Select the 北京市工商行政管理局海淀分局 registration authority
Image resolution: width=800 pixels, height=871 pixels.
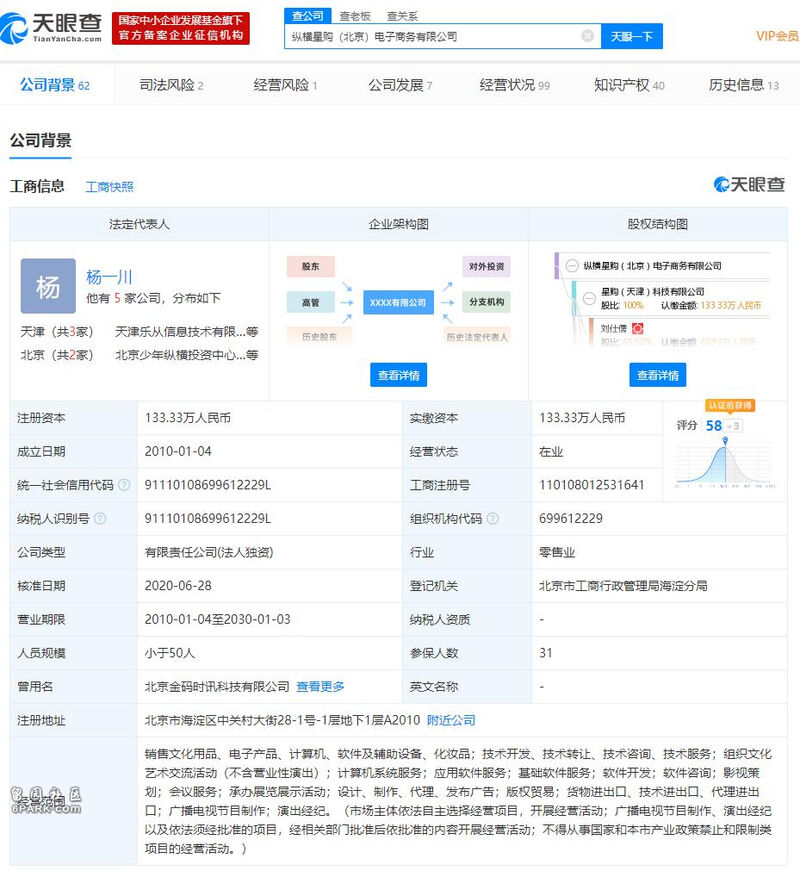pyautogui.click(x=623, y=585)
